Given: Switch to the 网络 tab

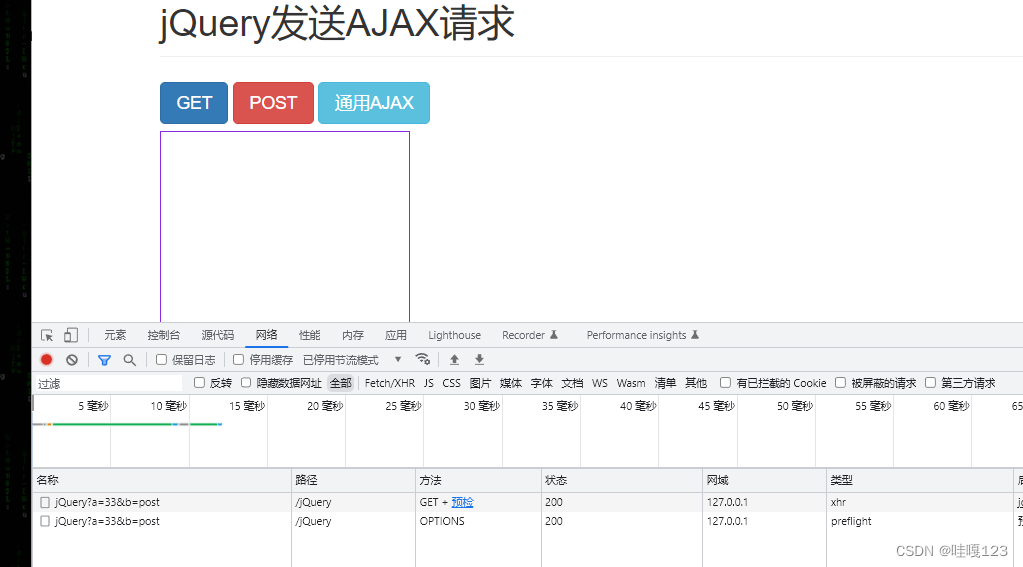Looking at the screenshot, I should click(267, 335).
